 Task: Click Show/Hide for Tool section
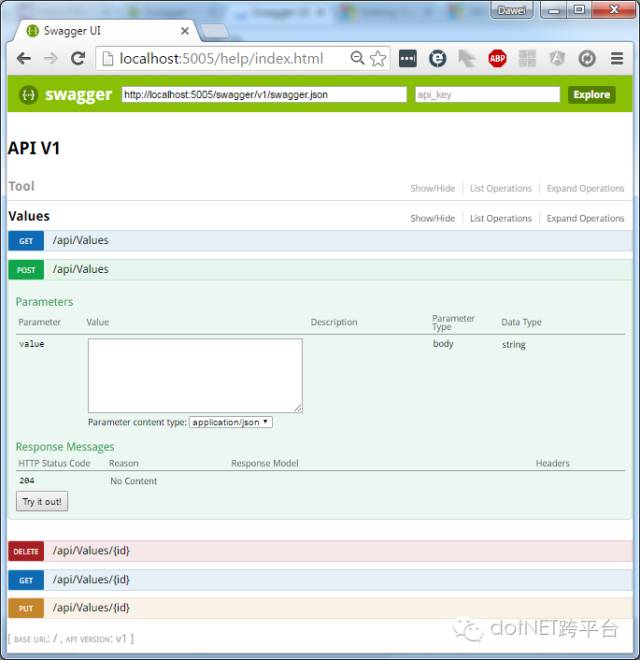pyautogui.click(x=432, y=188)
